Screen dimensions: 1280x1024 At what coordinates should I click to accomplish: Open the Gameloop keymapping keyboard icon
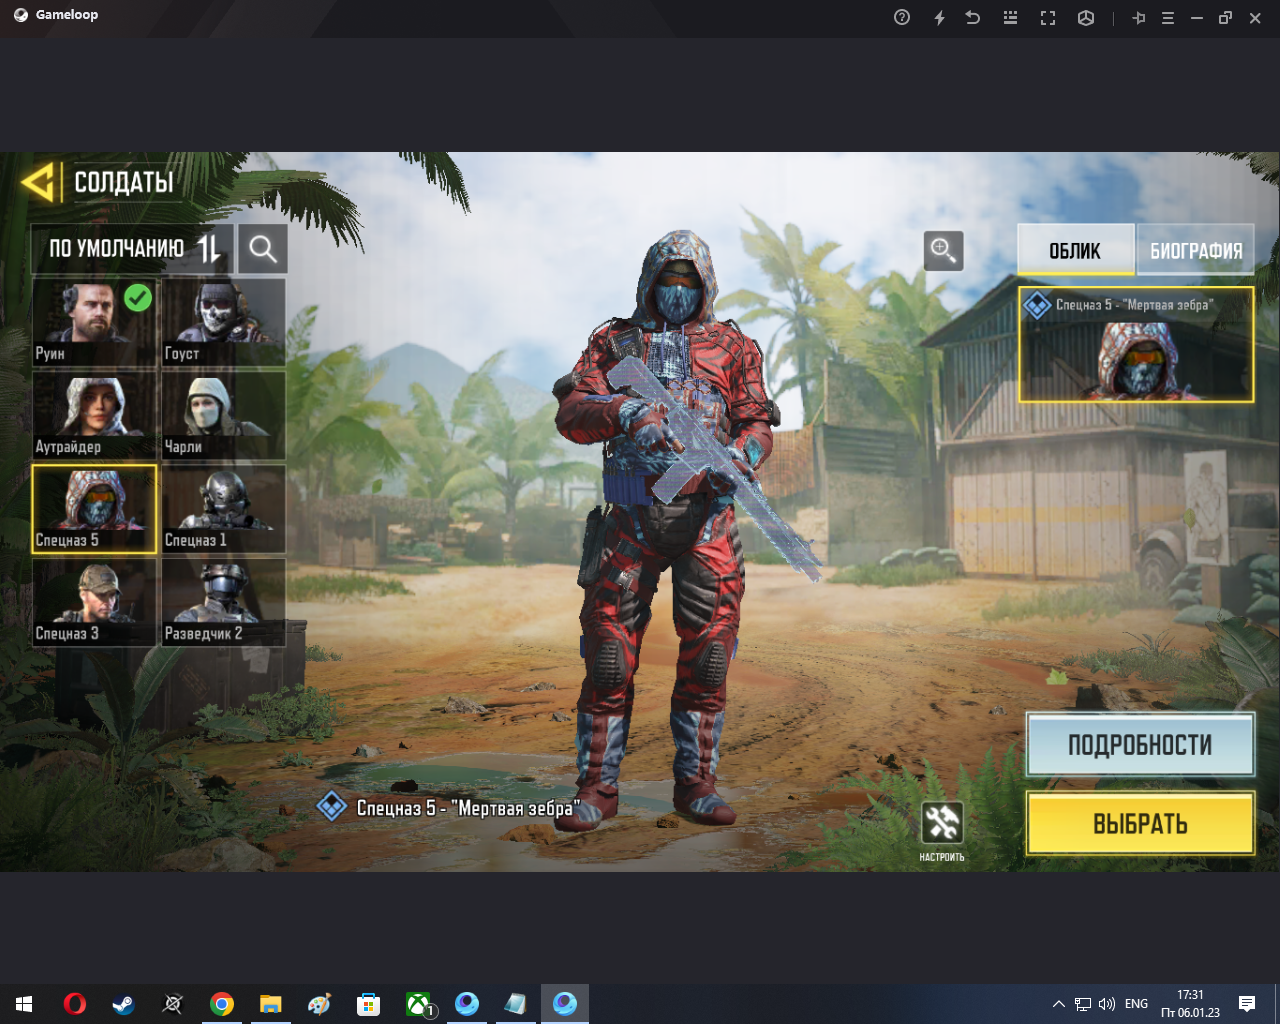tap(1010, 18)
